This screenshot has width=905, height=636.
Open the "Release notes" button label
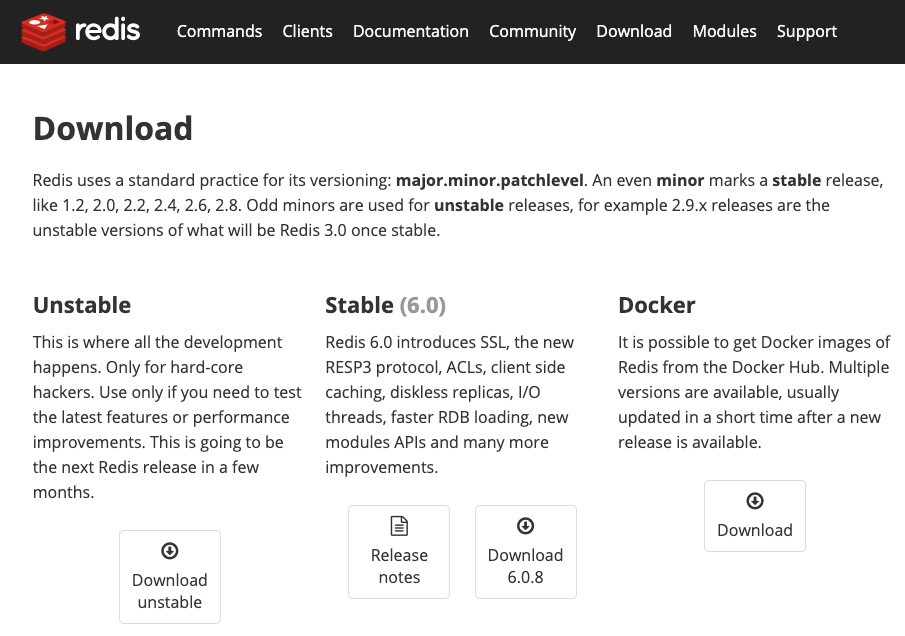[399, 566]
